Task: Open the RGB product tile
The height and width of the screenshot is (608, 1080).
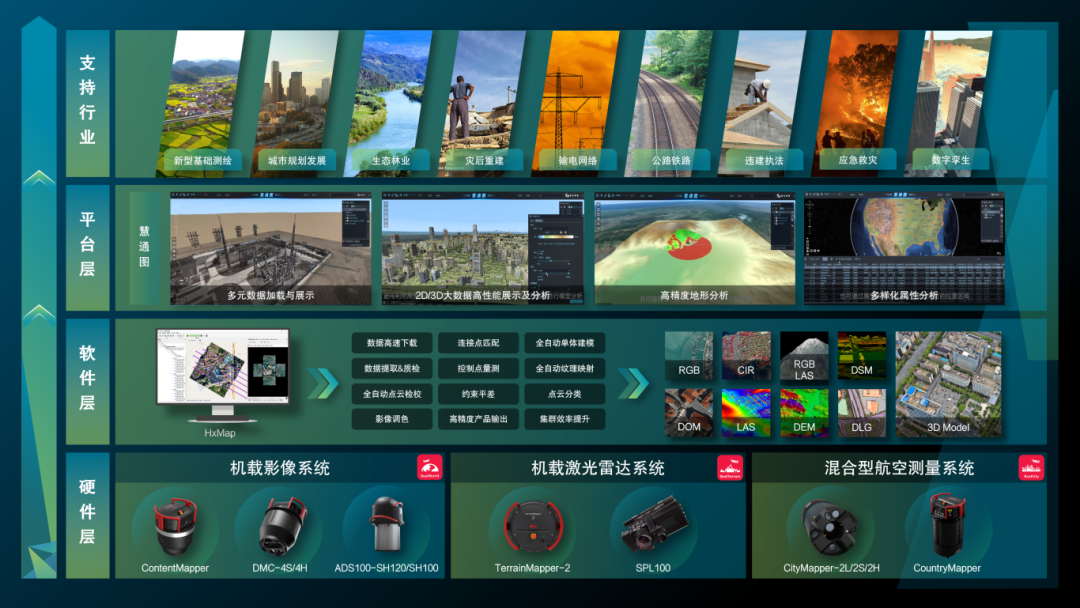Action: pos(689,355)
